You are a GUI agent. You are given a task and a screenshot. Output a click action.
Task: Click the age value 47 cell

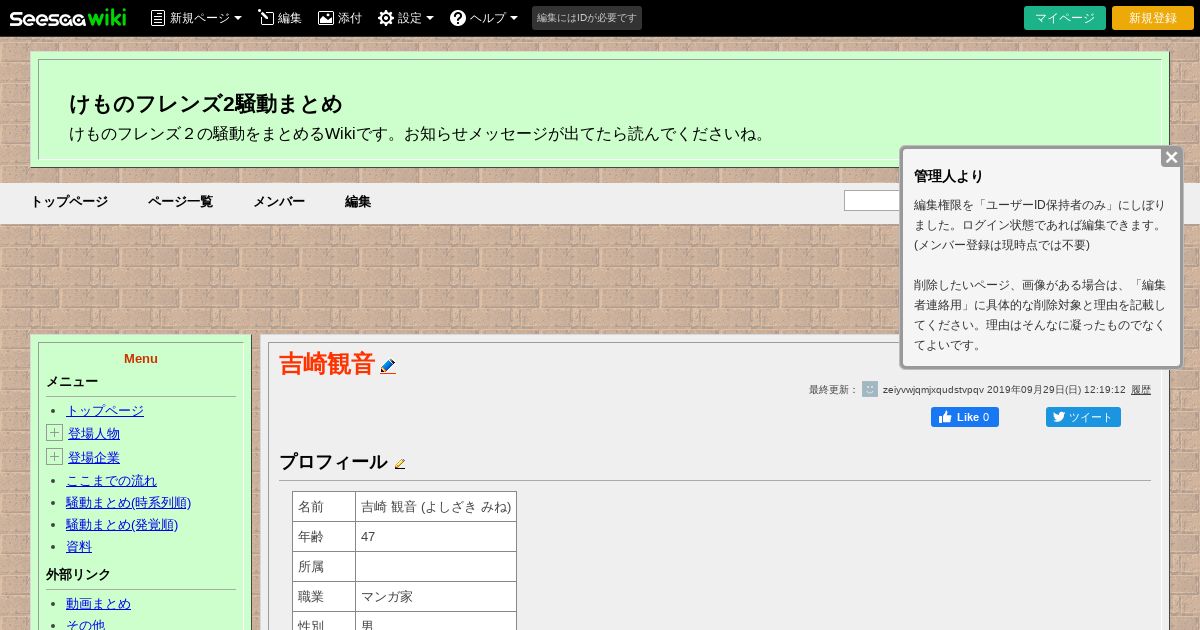436,537
